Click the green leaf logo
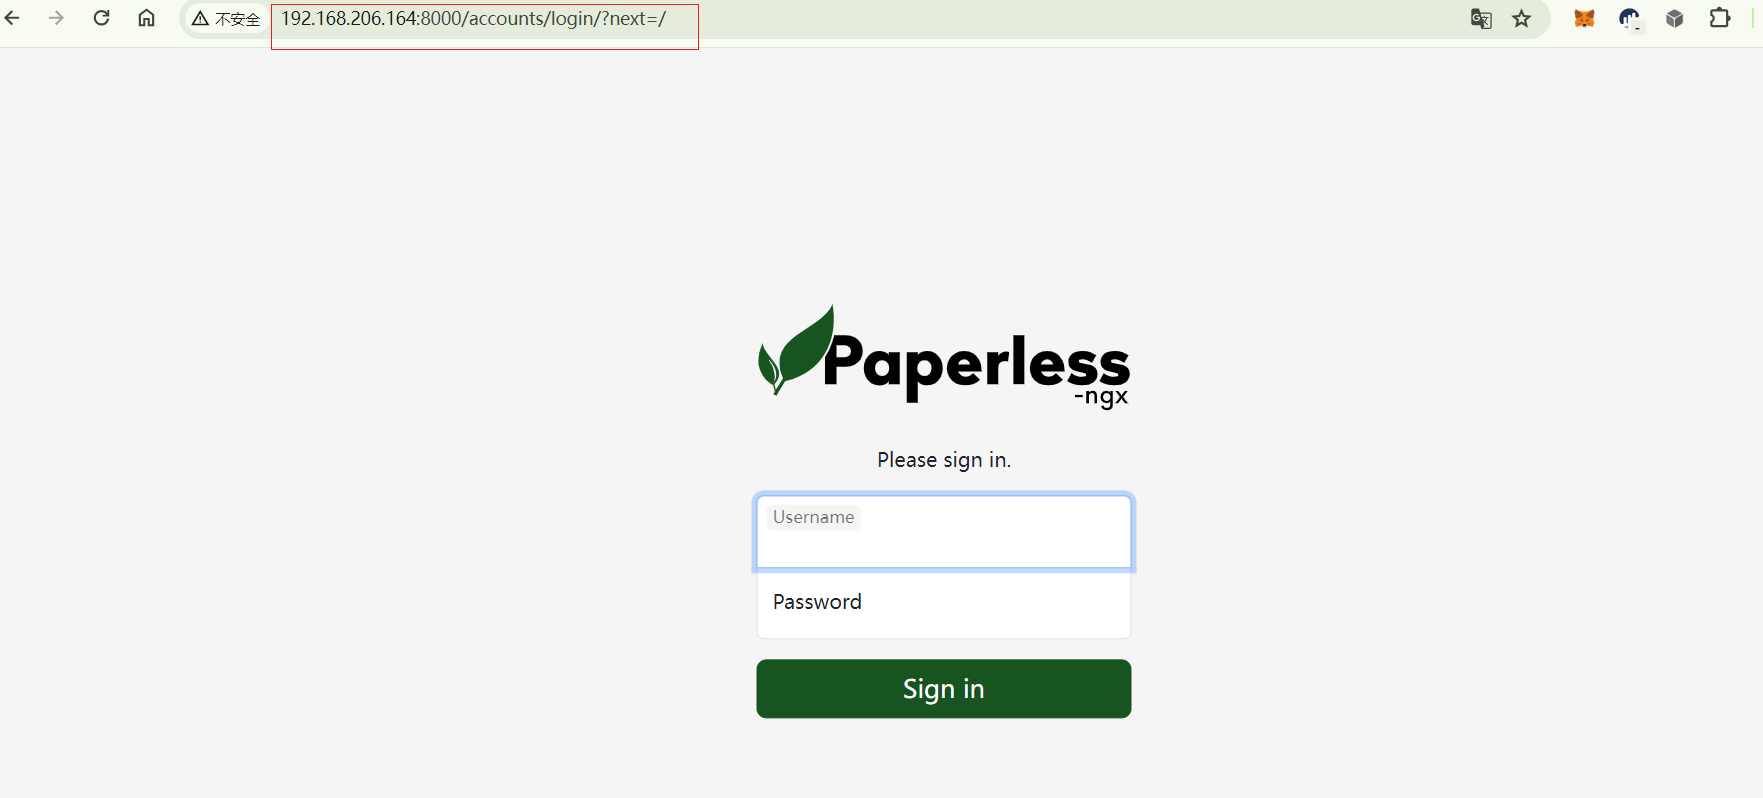1763x798 pixels. 796,350
